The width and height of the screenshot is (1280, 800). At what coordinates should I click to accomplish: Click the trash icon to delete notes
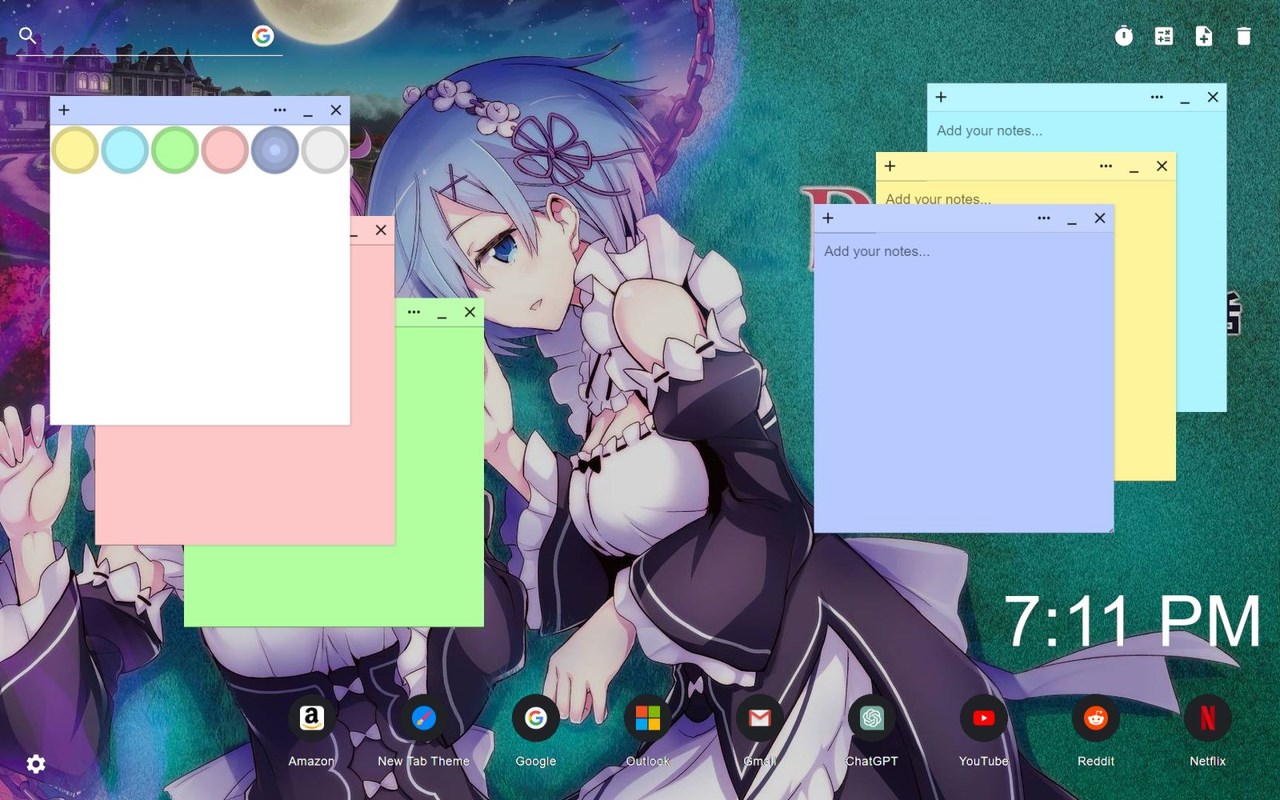pos(1244,36)
